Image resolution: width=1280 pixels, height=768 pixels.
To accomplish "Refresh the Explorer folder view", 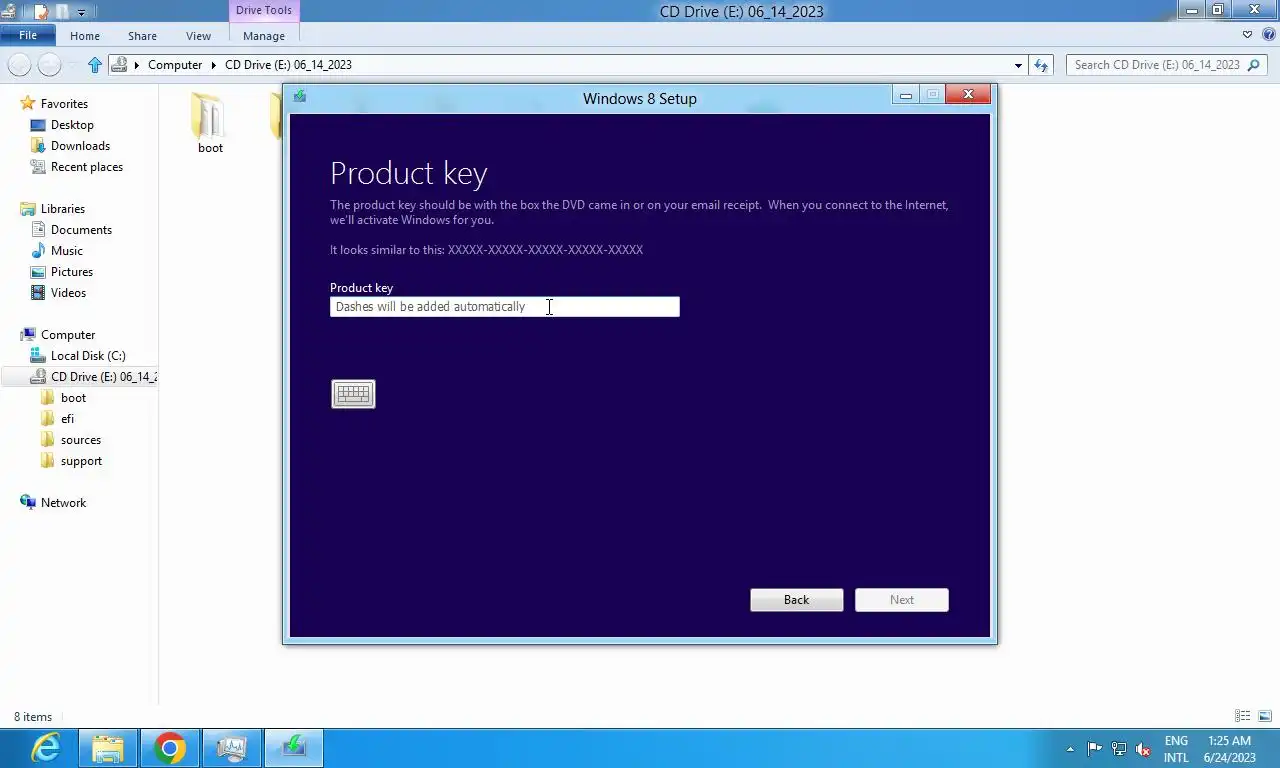I will pyautogui.click(x=1041, y=65).
